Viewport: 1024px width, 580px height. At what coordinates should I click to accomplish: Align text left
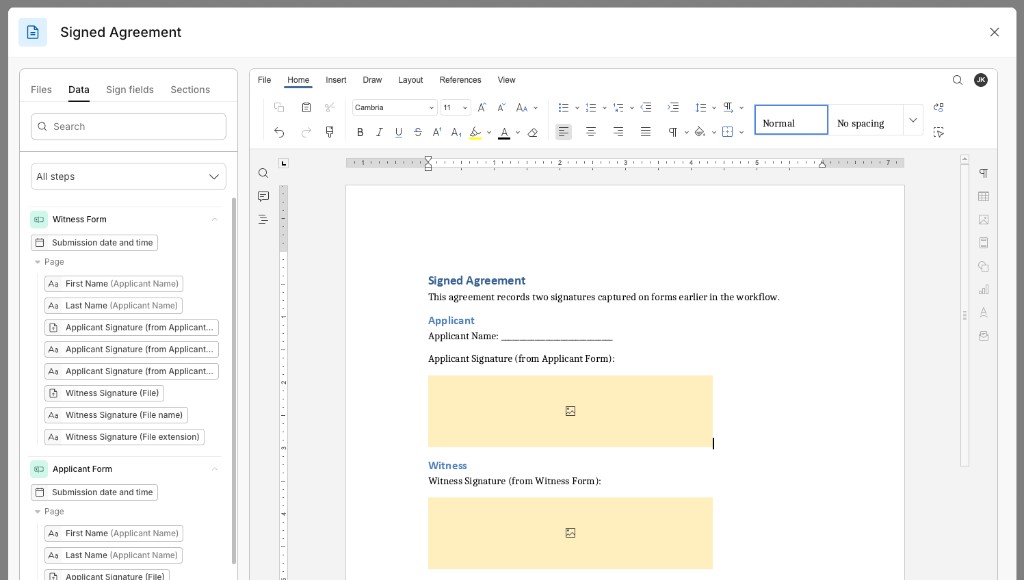(x=563, y=132)
